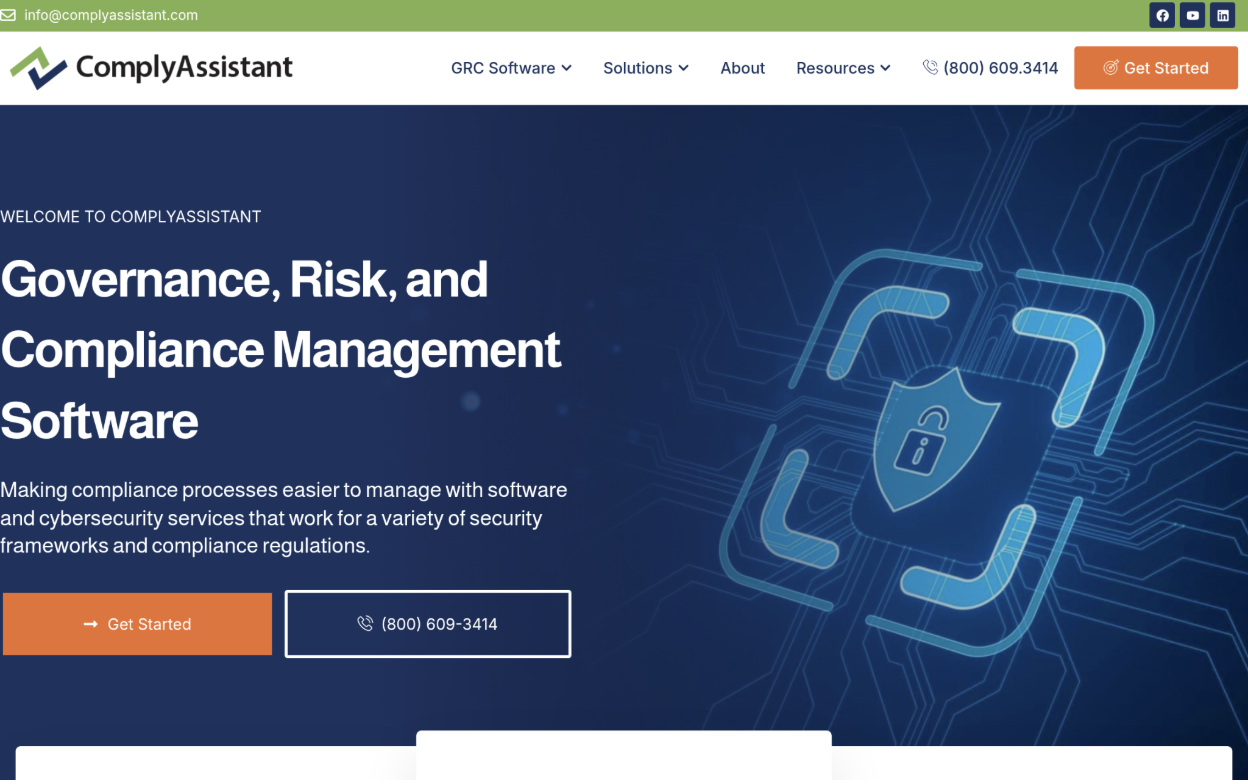This screenshot has height=784, width=1248.
Task: Click the ComplyAssistant logo
Action: [x=151, y=68]
